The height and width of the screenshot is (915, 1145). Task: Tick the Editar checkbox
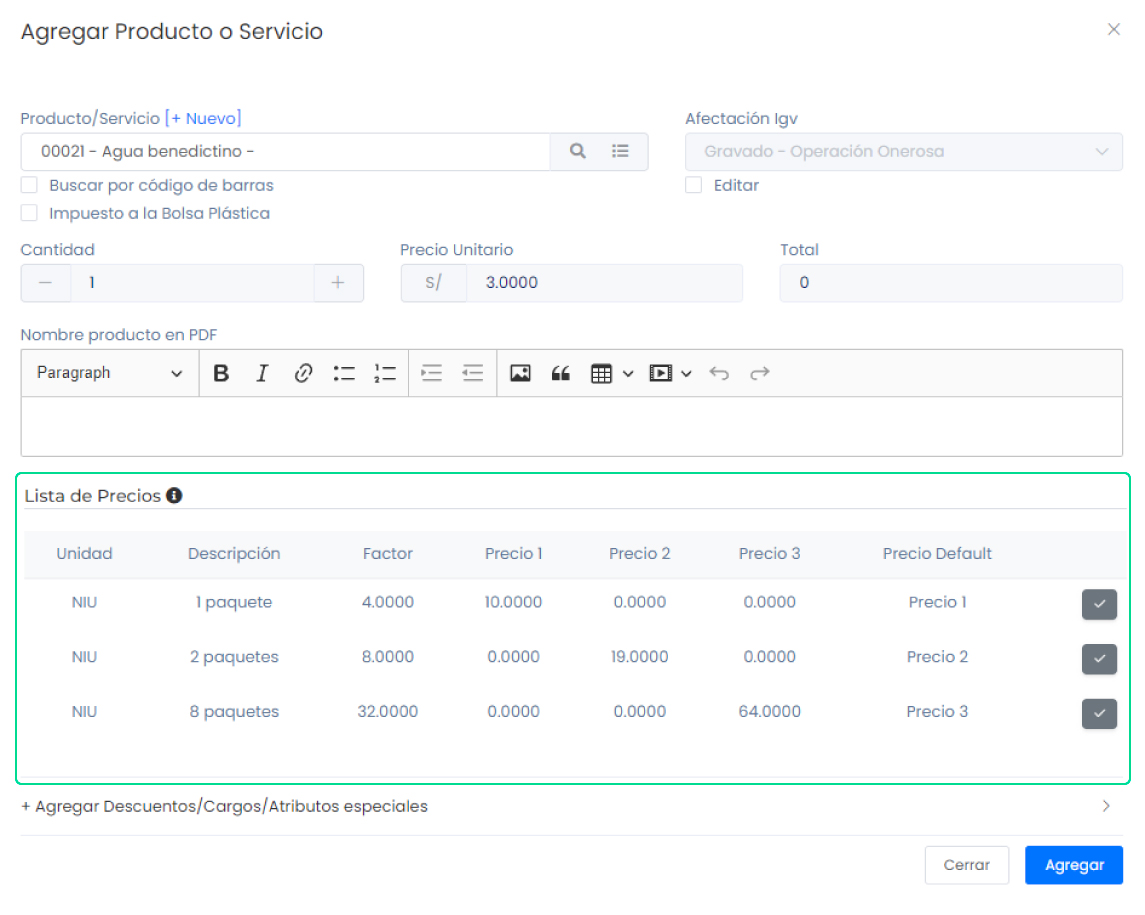(694, 185)
